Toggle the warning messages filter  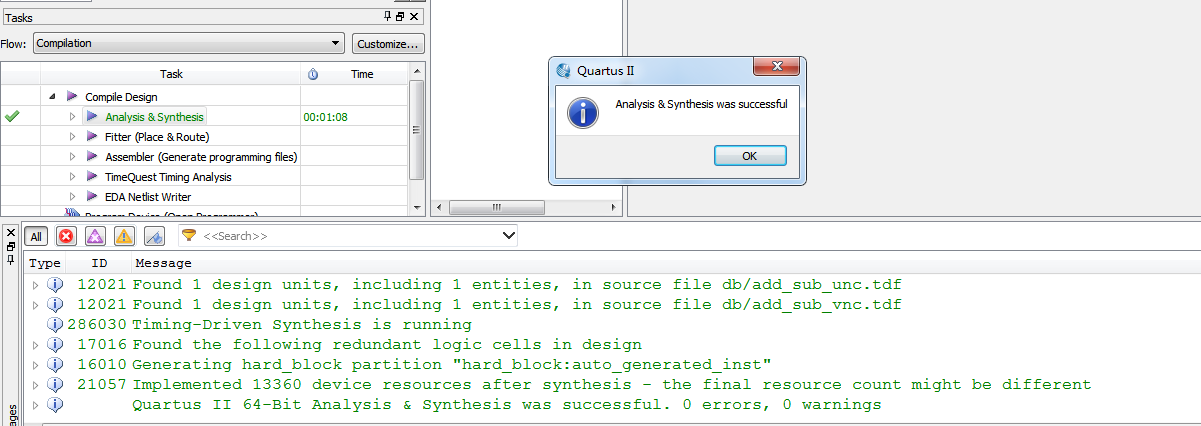tap(124, 236)
